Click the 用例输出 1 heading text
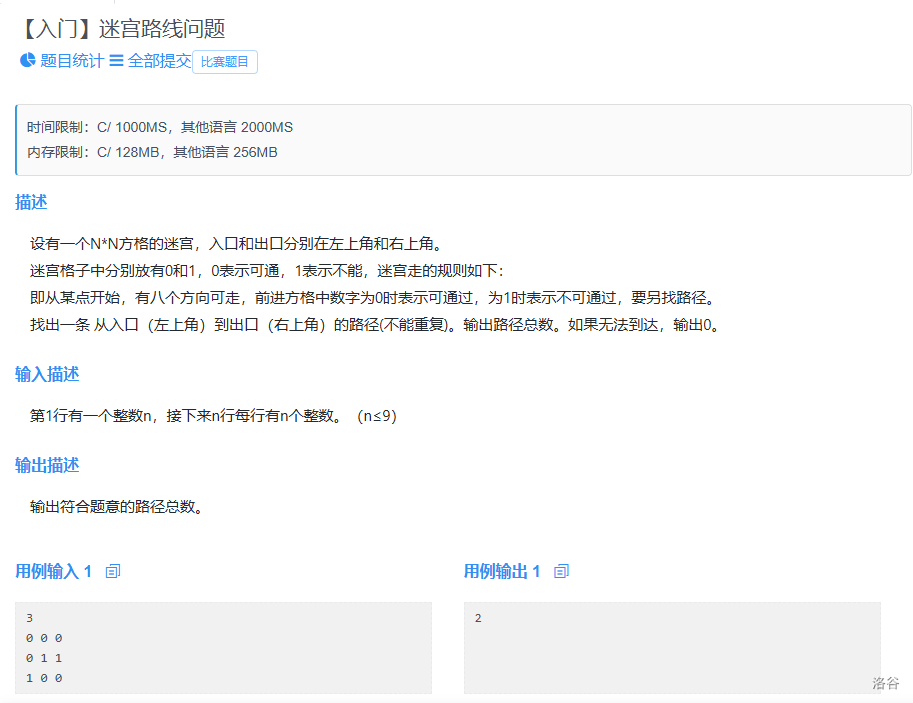 501,571
